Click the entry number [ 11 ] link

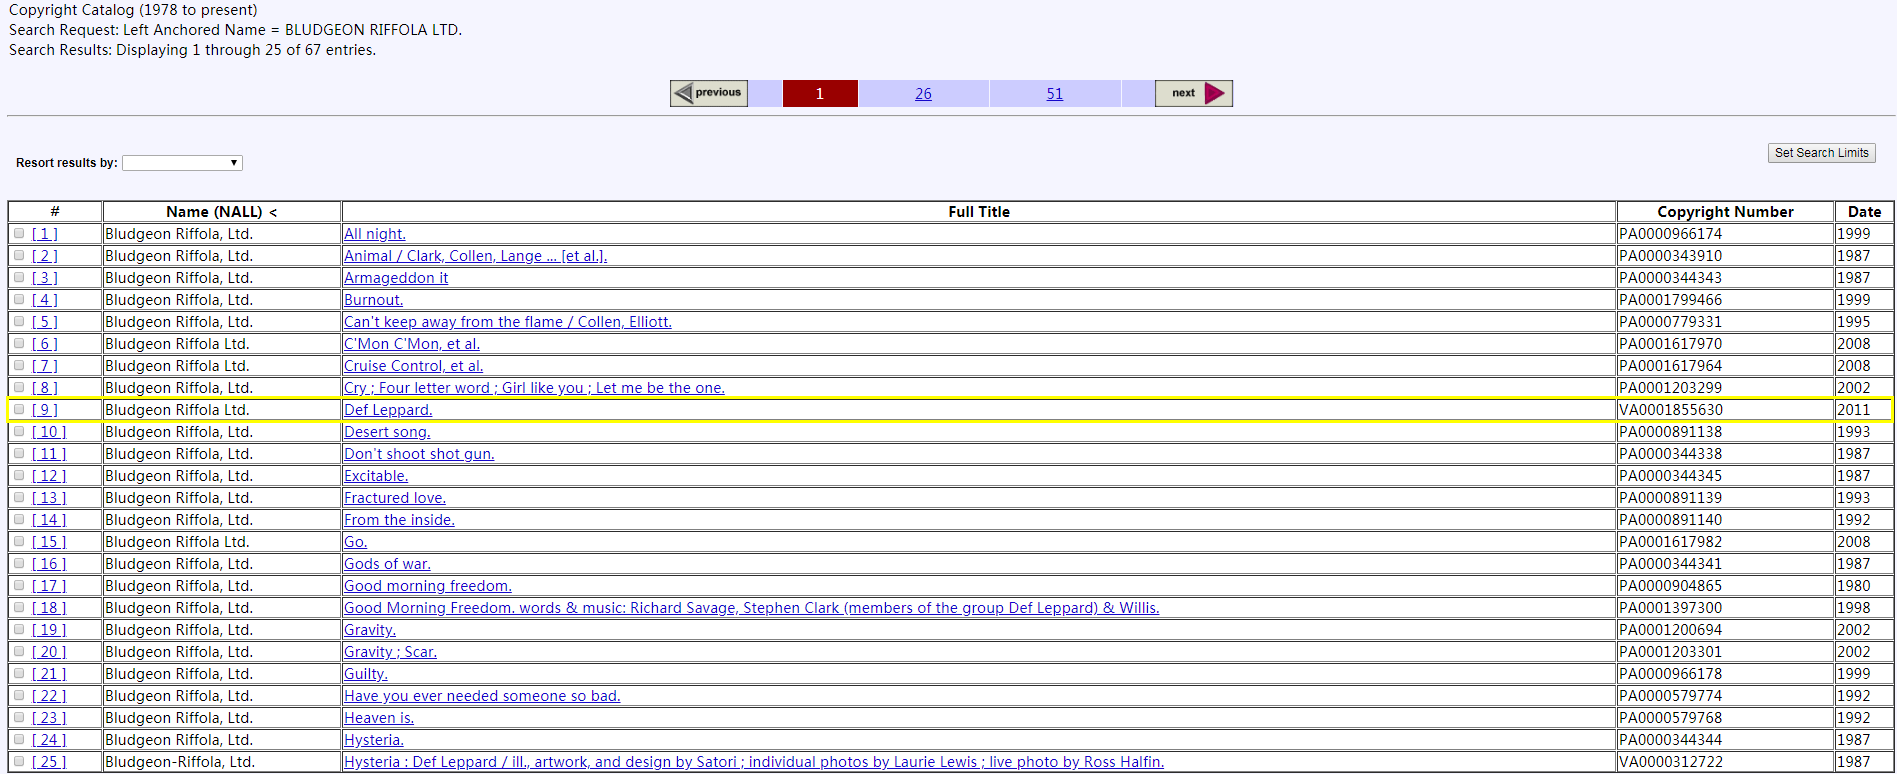coord(49,454)
